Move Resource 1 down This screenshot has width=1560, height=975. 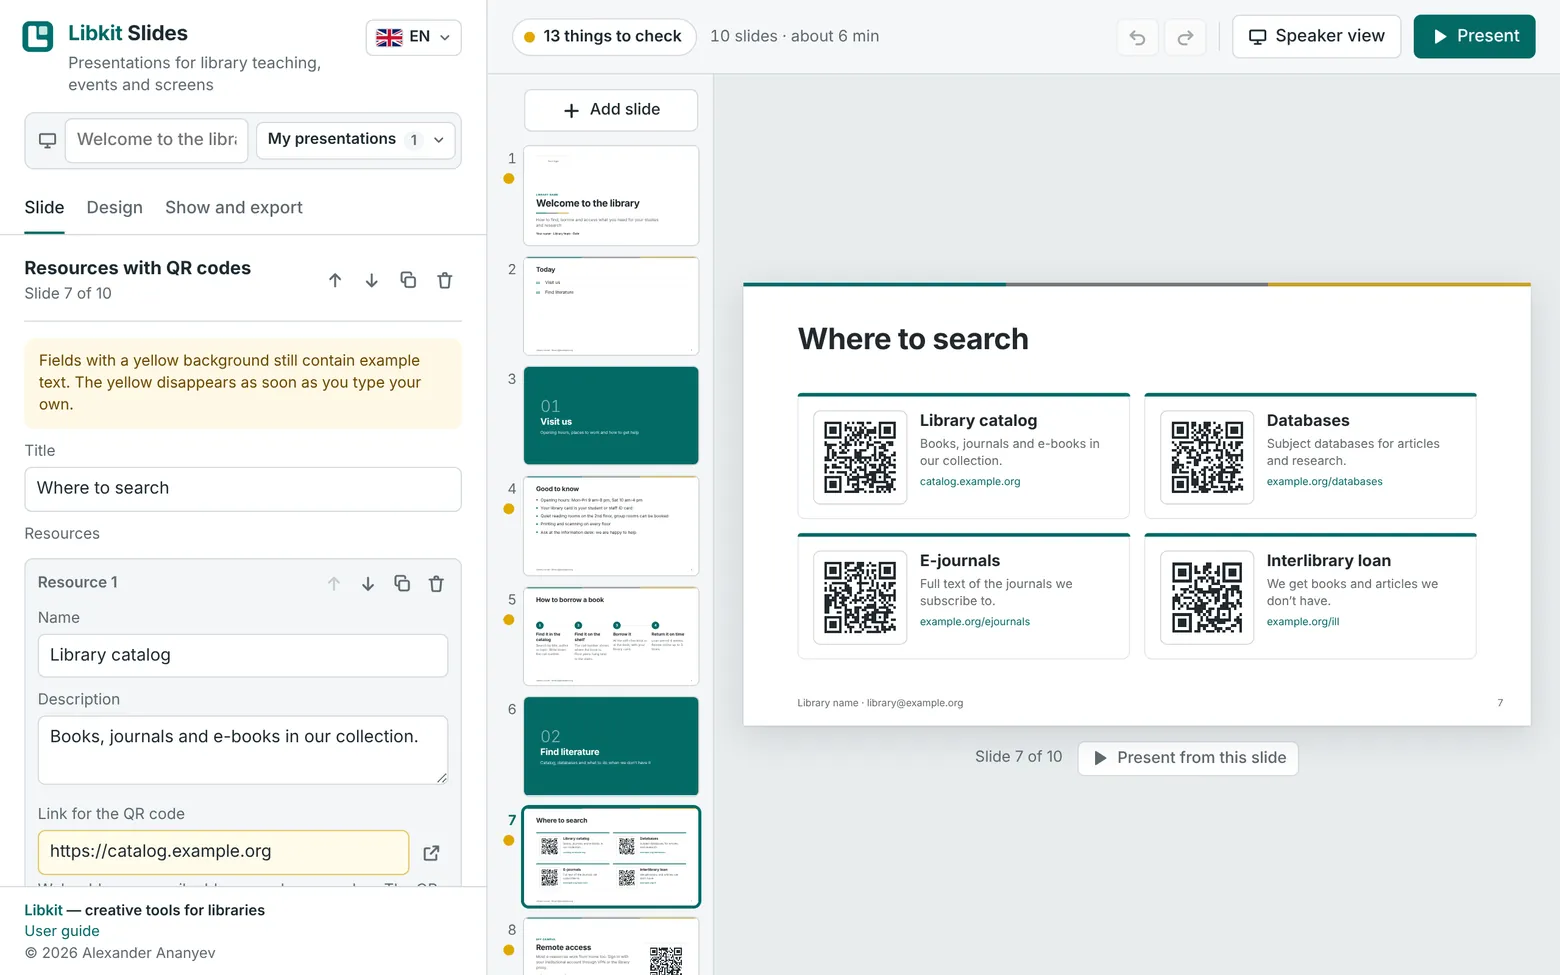[x=368, y=584]
